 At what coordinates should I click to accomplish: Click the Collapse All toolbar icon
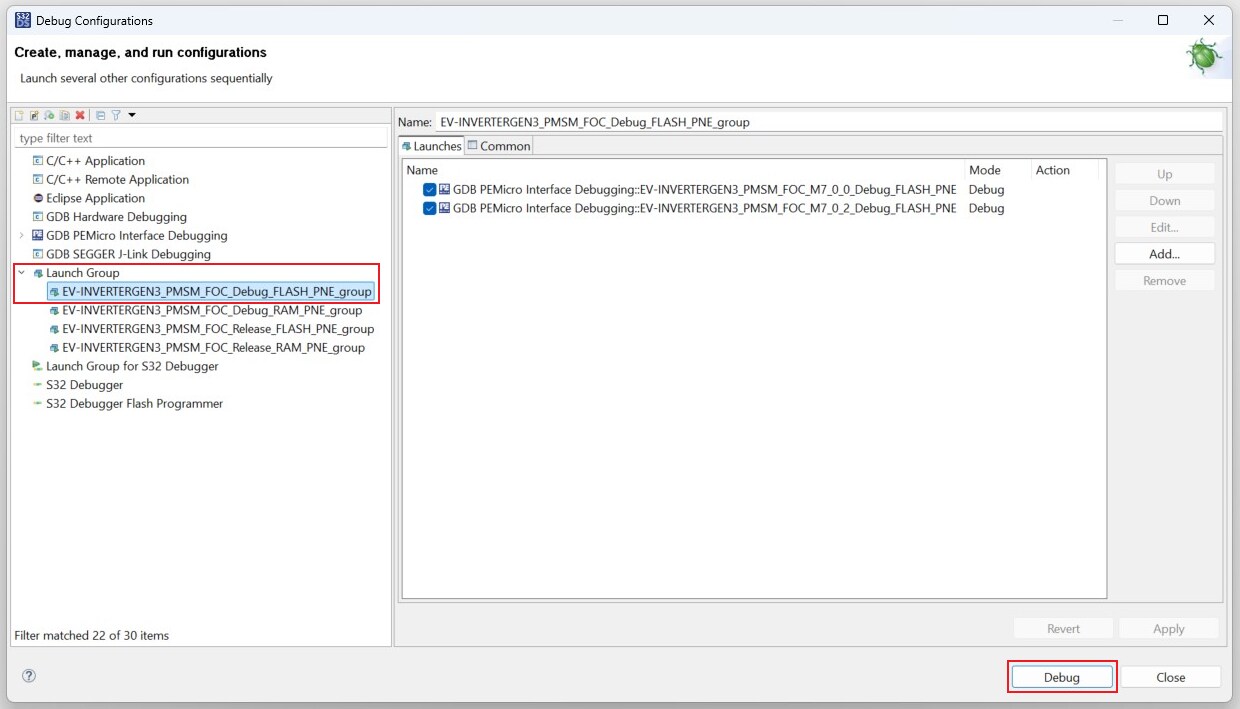click(x=100, y=116)
